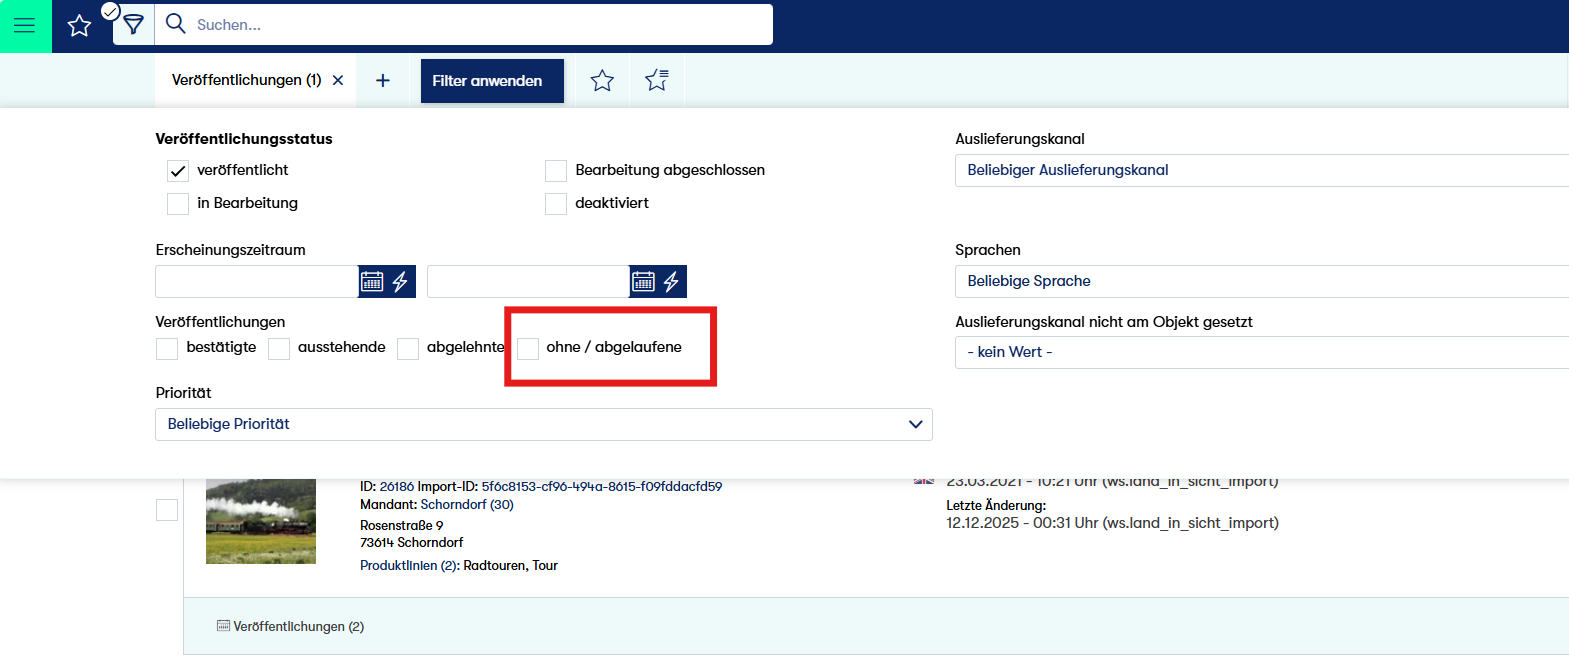Switch to the Veröffentlichungen (1) tab
This screenshot has height=664, width=1569.
point(246,81)
